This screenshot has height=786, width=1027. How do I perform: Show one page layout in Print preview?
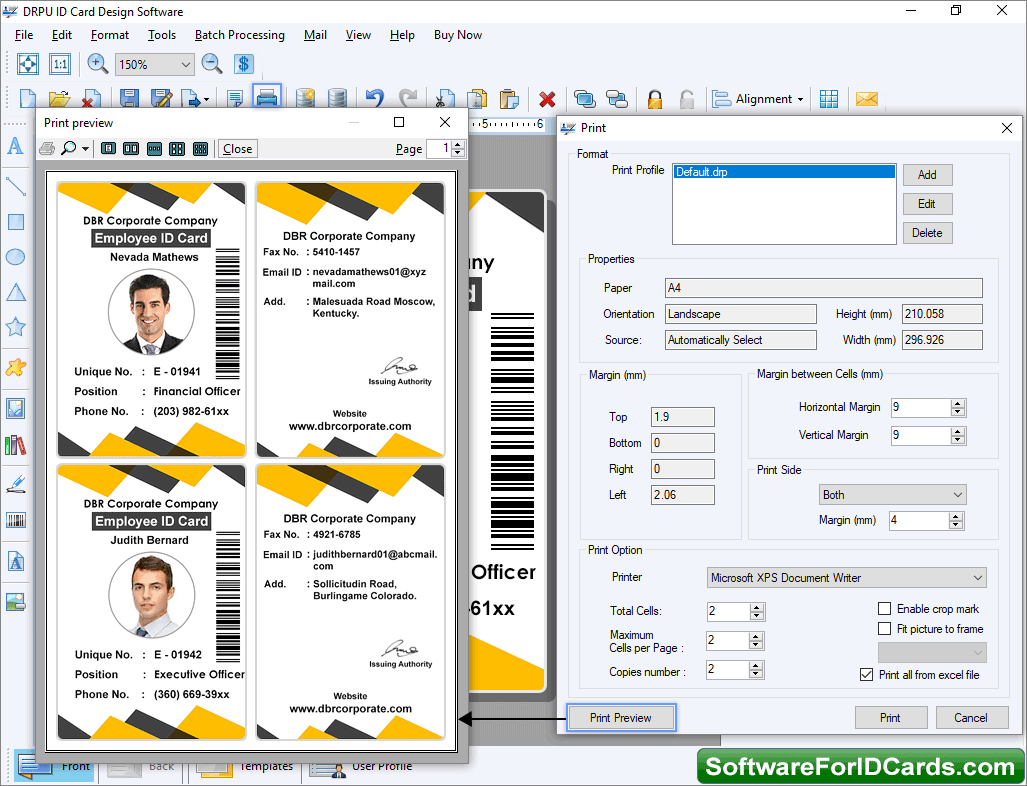pos(109,149)
